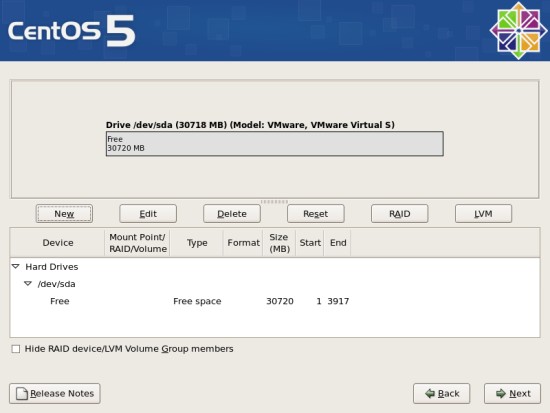The height and width of the screenshot is (413, 550).
Task: Click the Release Notes document icon
Action: click(22, 394)
